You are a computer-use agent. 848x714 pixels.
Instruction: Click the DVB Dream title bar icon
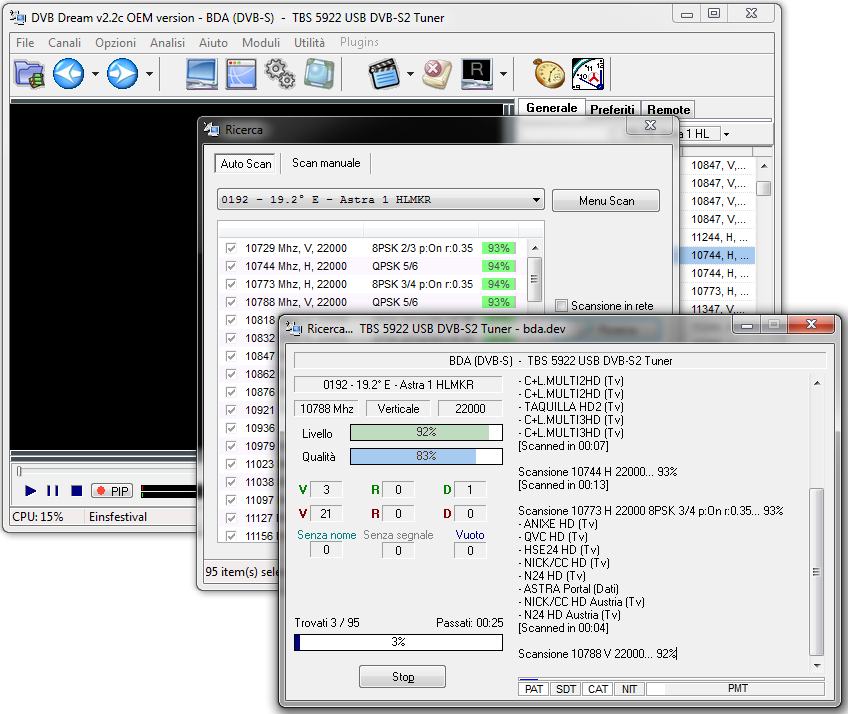tap(18, 18)
